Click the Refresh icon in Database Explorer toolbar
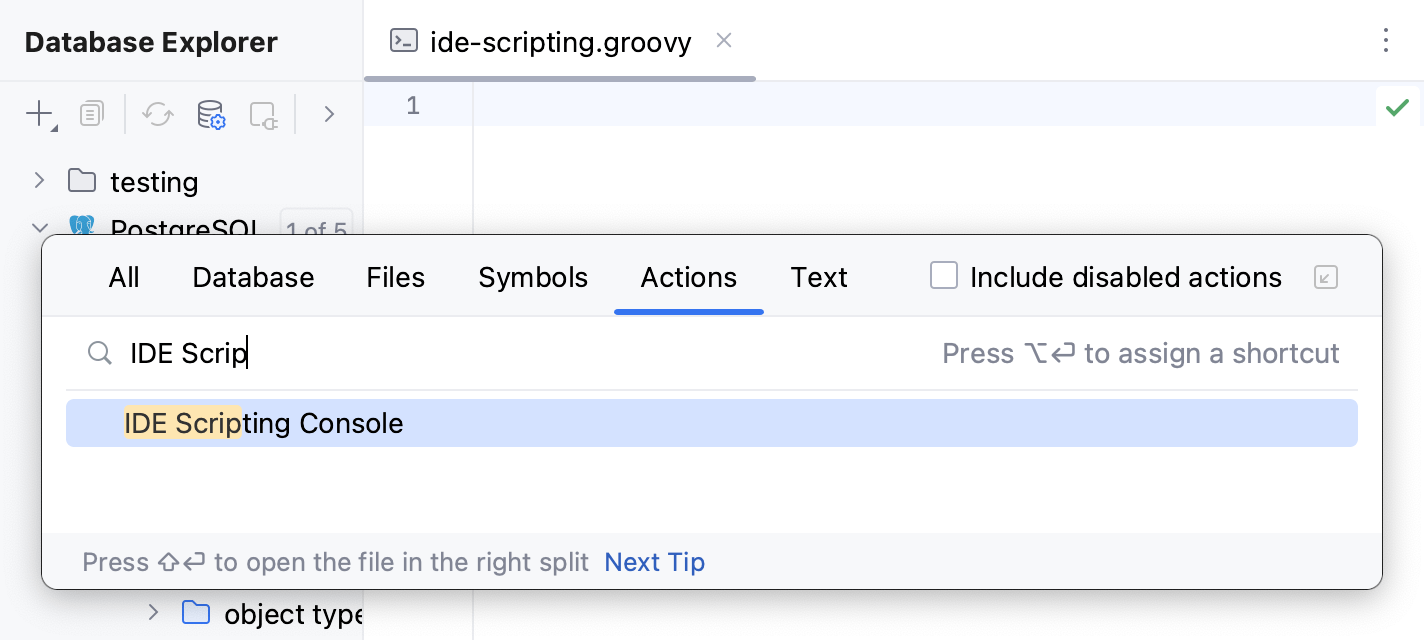This screenshot has width=1424, height=640. coord(158,114)
